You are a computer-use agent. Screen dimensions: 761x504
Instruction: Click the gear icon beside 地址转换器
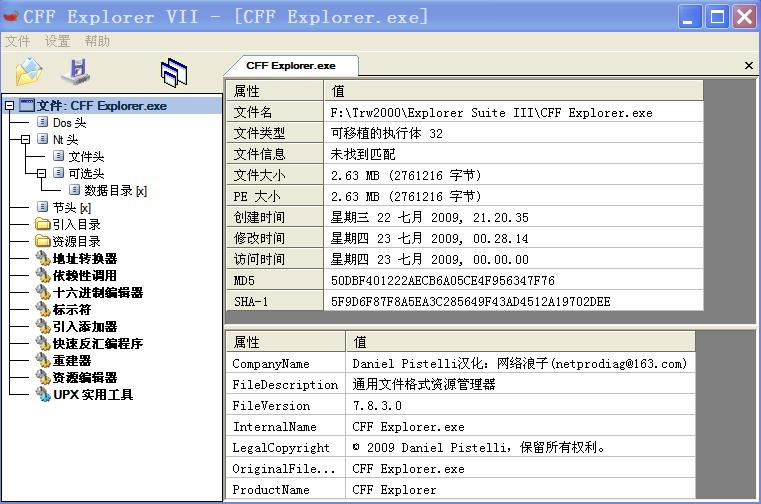pos(43,258)
